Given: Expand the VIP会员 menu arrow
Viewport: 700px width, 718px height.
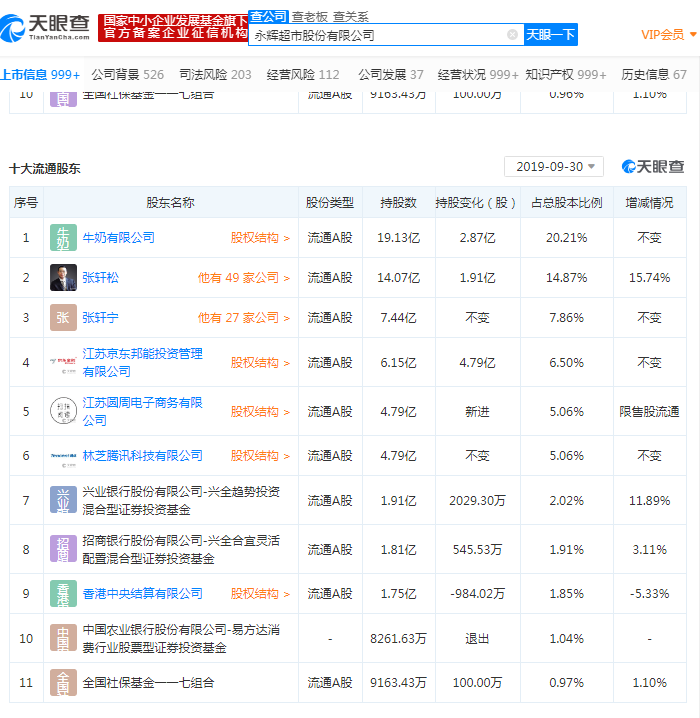Looking at the screenshot, I should [693, 34].
